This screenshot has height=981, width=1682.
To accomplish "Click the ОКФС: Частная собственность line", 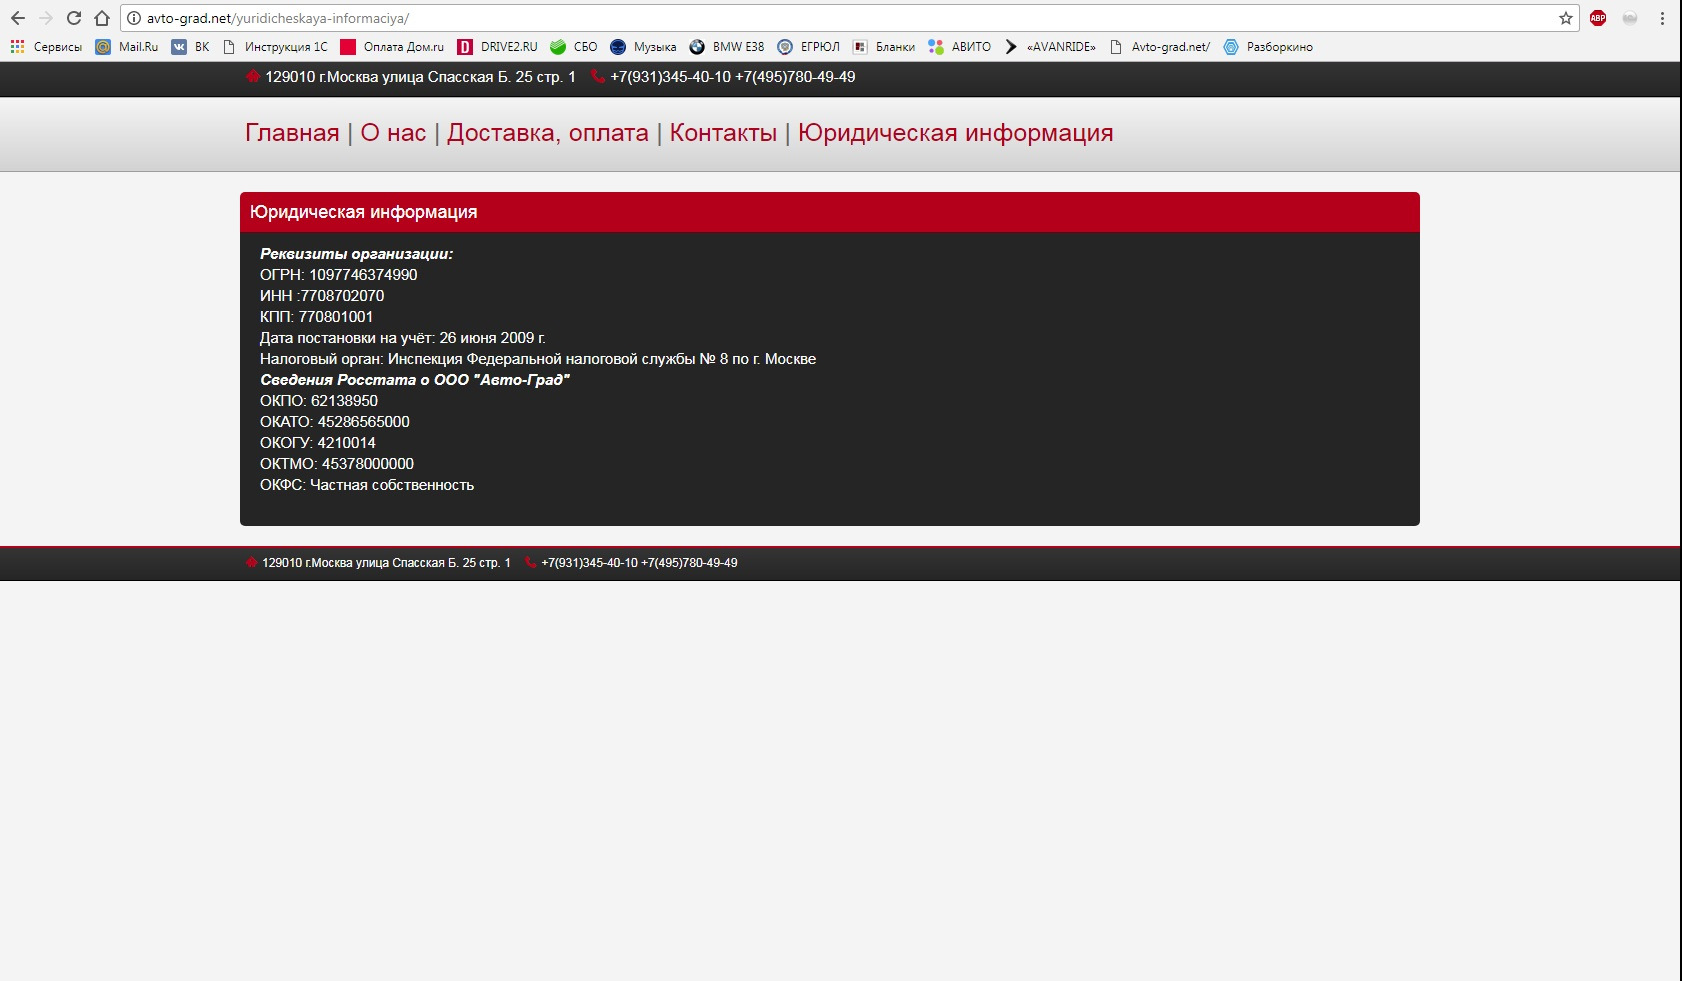I will (367, 485).
